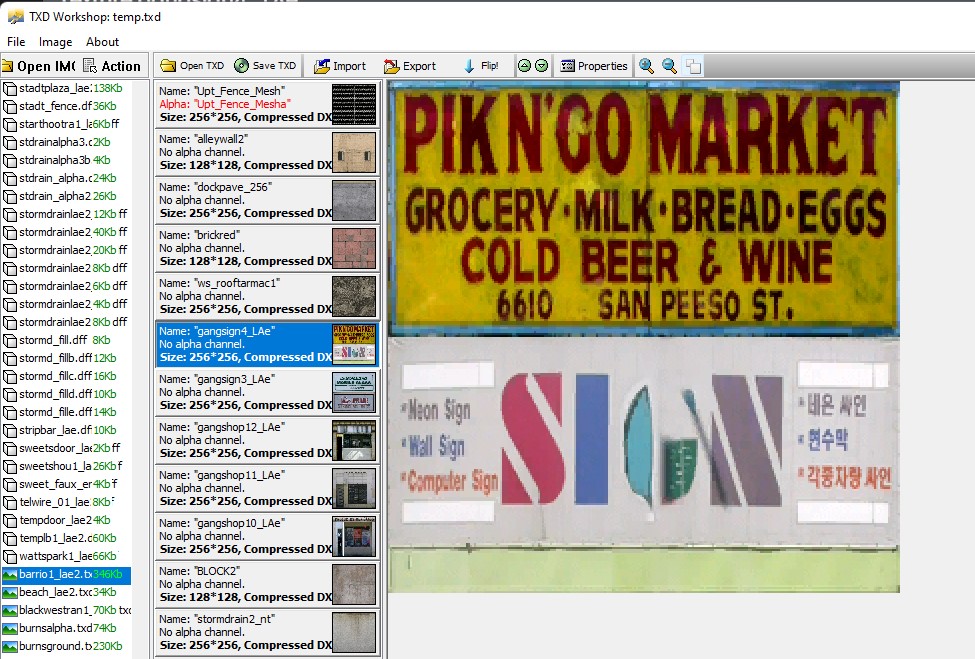The height and width of the screenshot is (659, 975).
Task: Select the gangshop12_LAe texture entry
Action: 267,440
